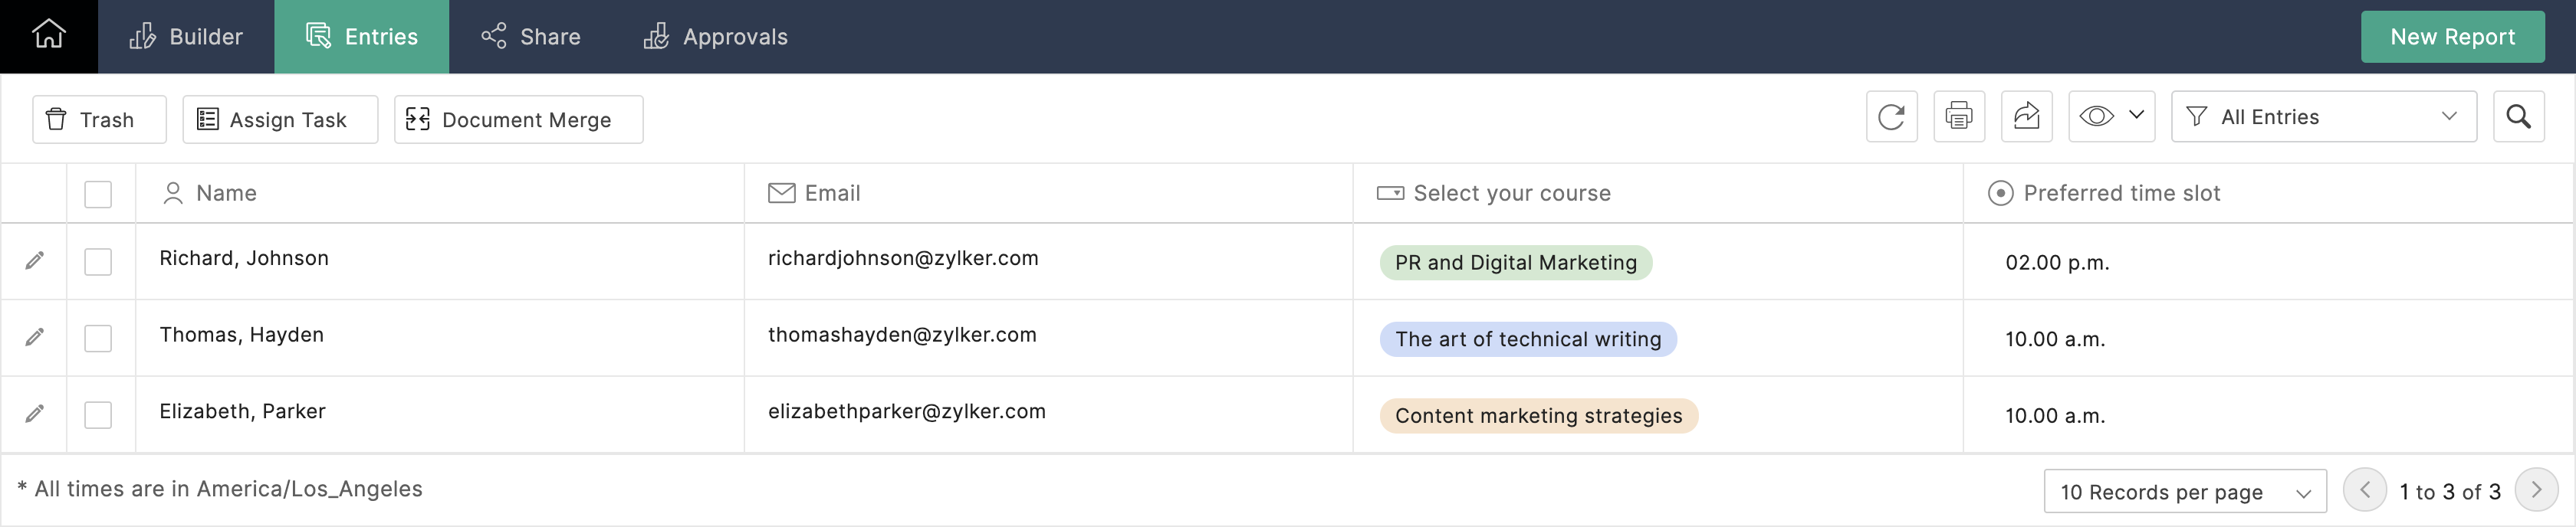Viewport: 2576px width, 527px height.
Task: Edit Richard Johnson's entry with pencil icon
Action: [35, 261]
